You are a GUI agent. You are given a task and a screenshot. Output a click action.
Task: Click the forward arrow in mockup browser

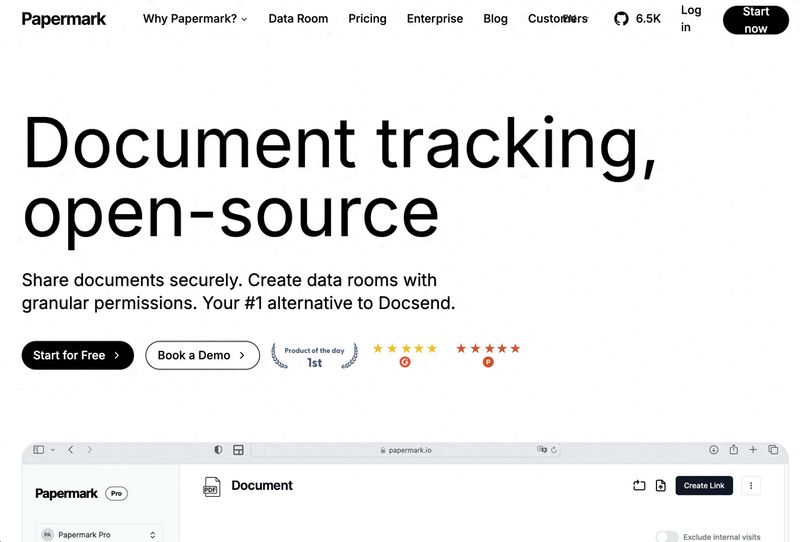[x=90, y=450]
